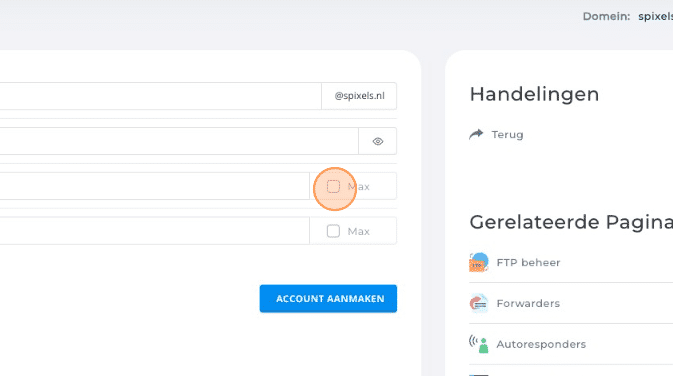The image size is (673, 376).
Task: Click the Gerelateerde Pagina's heading
Action: (x=571, y=222)
